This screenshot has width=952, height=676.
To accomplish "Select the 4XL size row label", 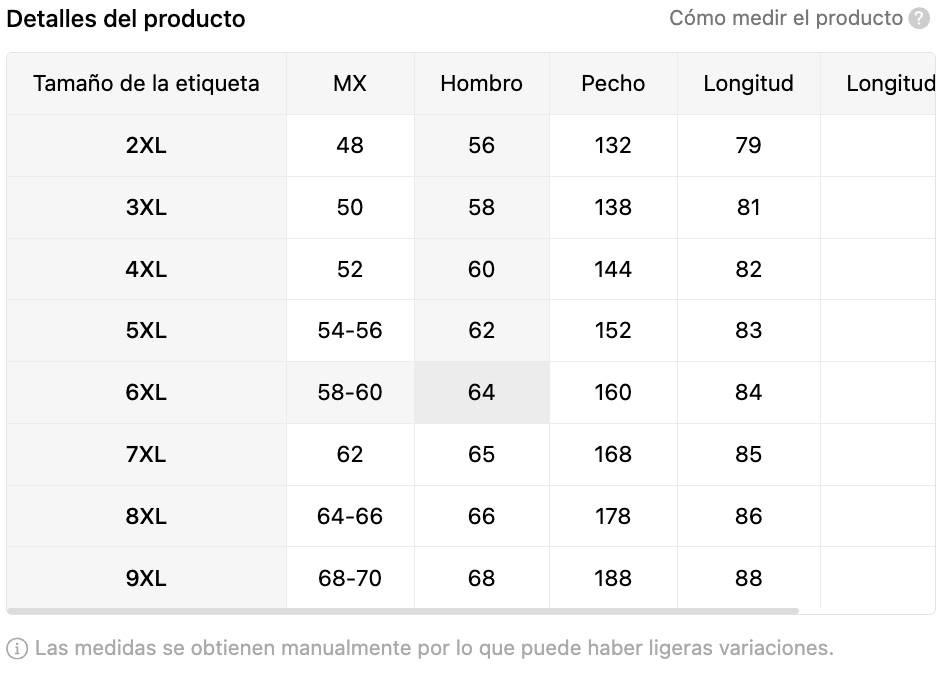I will click(x=146, y=269).
